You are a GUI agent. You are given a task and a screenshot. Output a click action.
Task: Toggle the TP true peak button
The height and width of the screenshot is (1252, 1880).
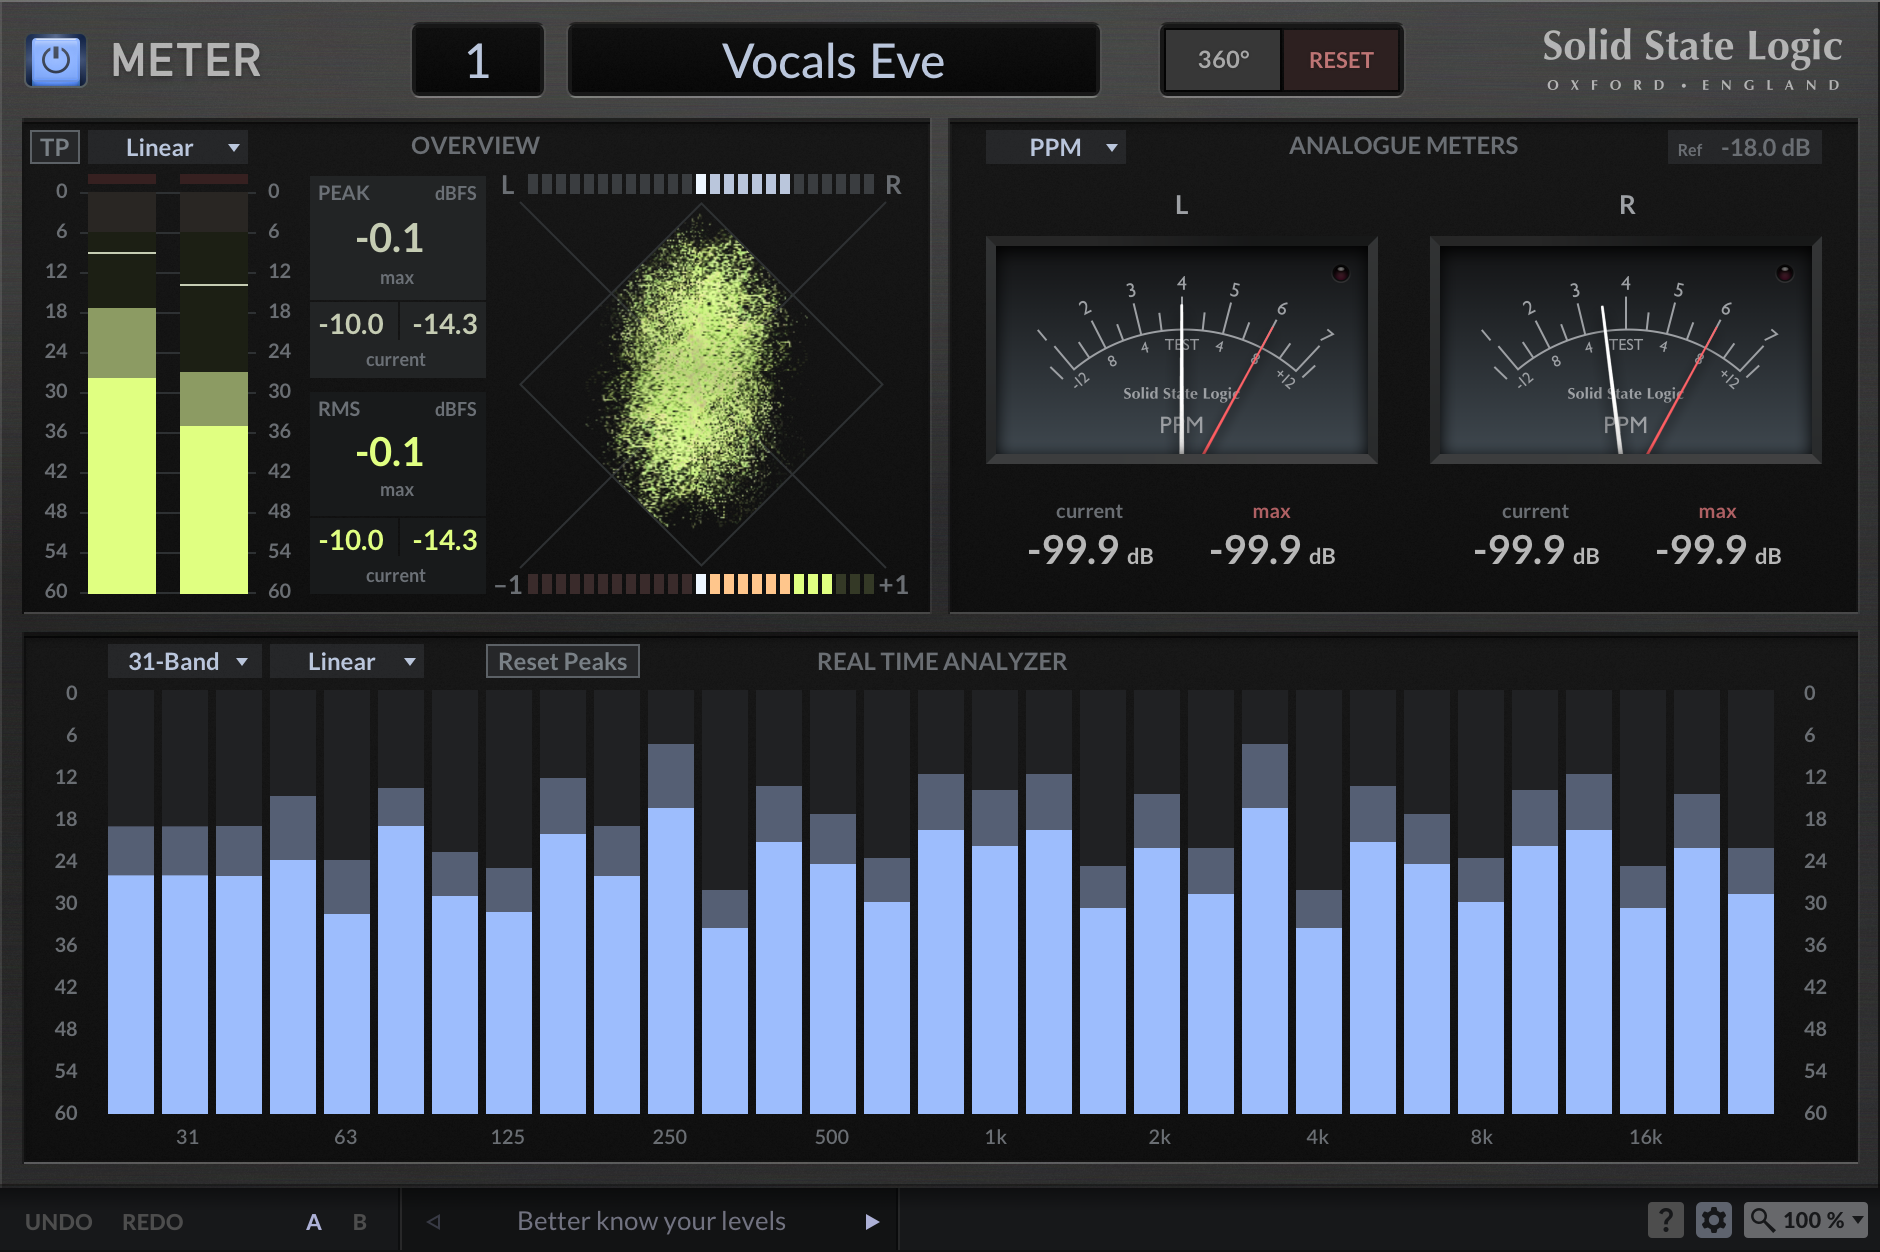coord(55,148)
